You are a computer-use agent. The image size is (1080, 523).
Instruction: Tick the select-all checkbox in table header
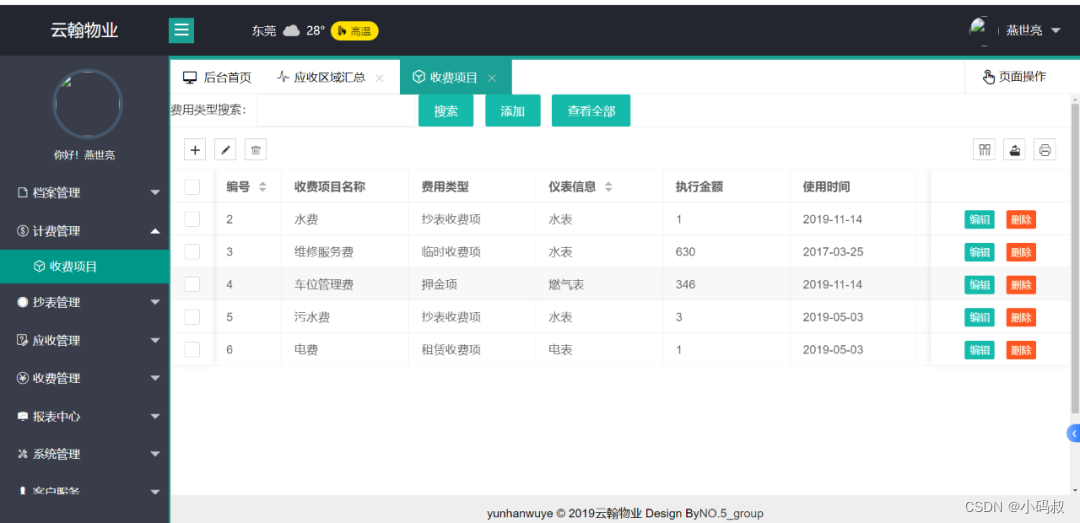192,187
